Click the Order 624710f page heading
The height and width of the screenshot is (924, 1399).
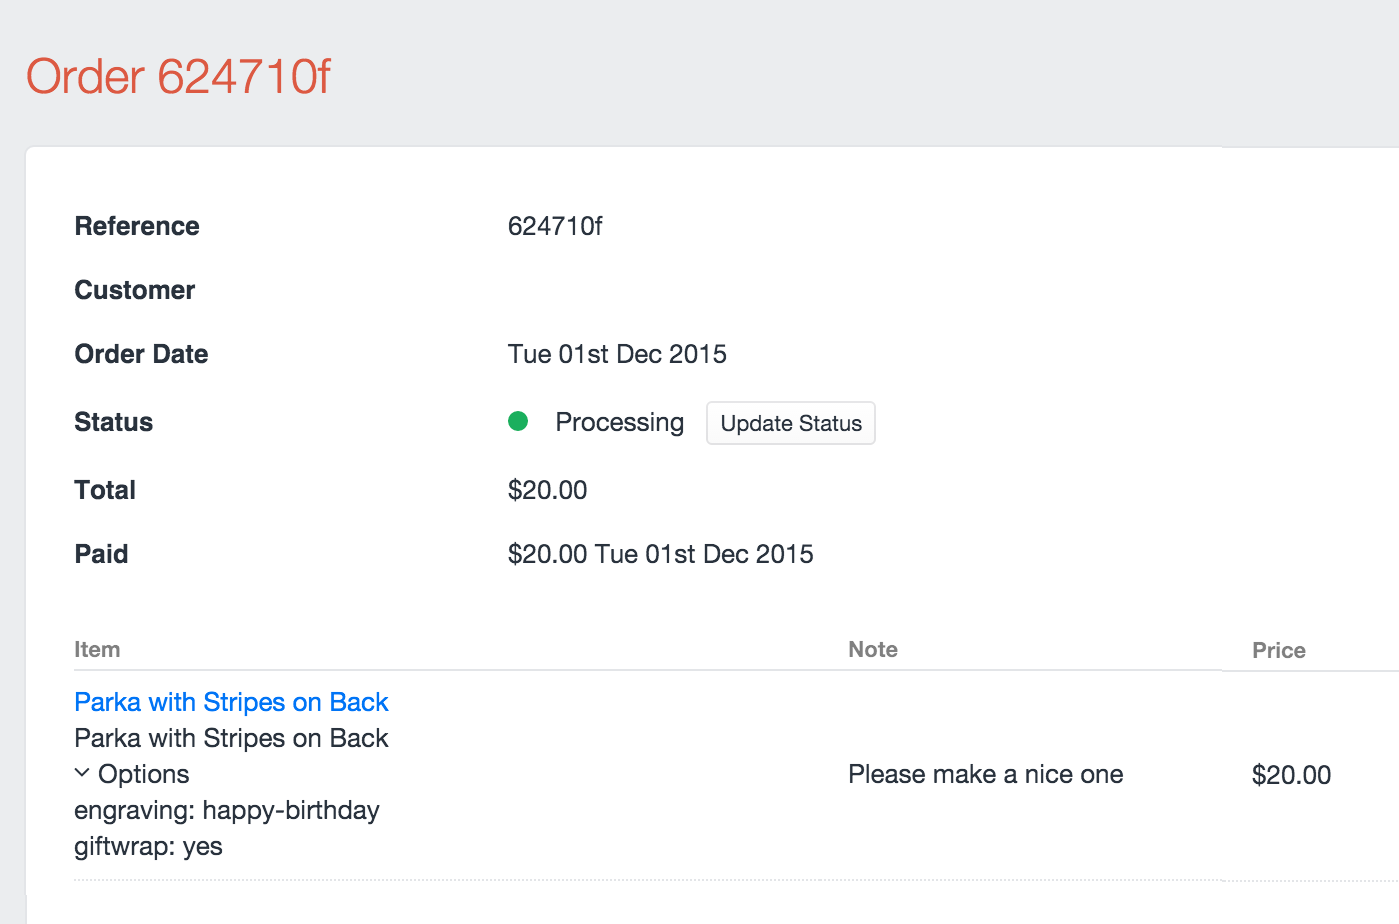click(x=178, y=77)
